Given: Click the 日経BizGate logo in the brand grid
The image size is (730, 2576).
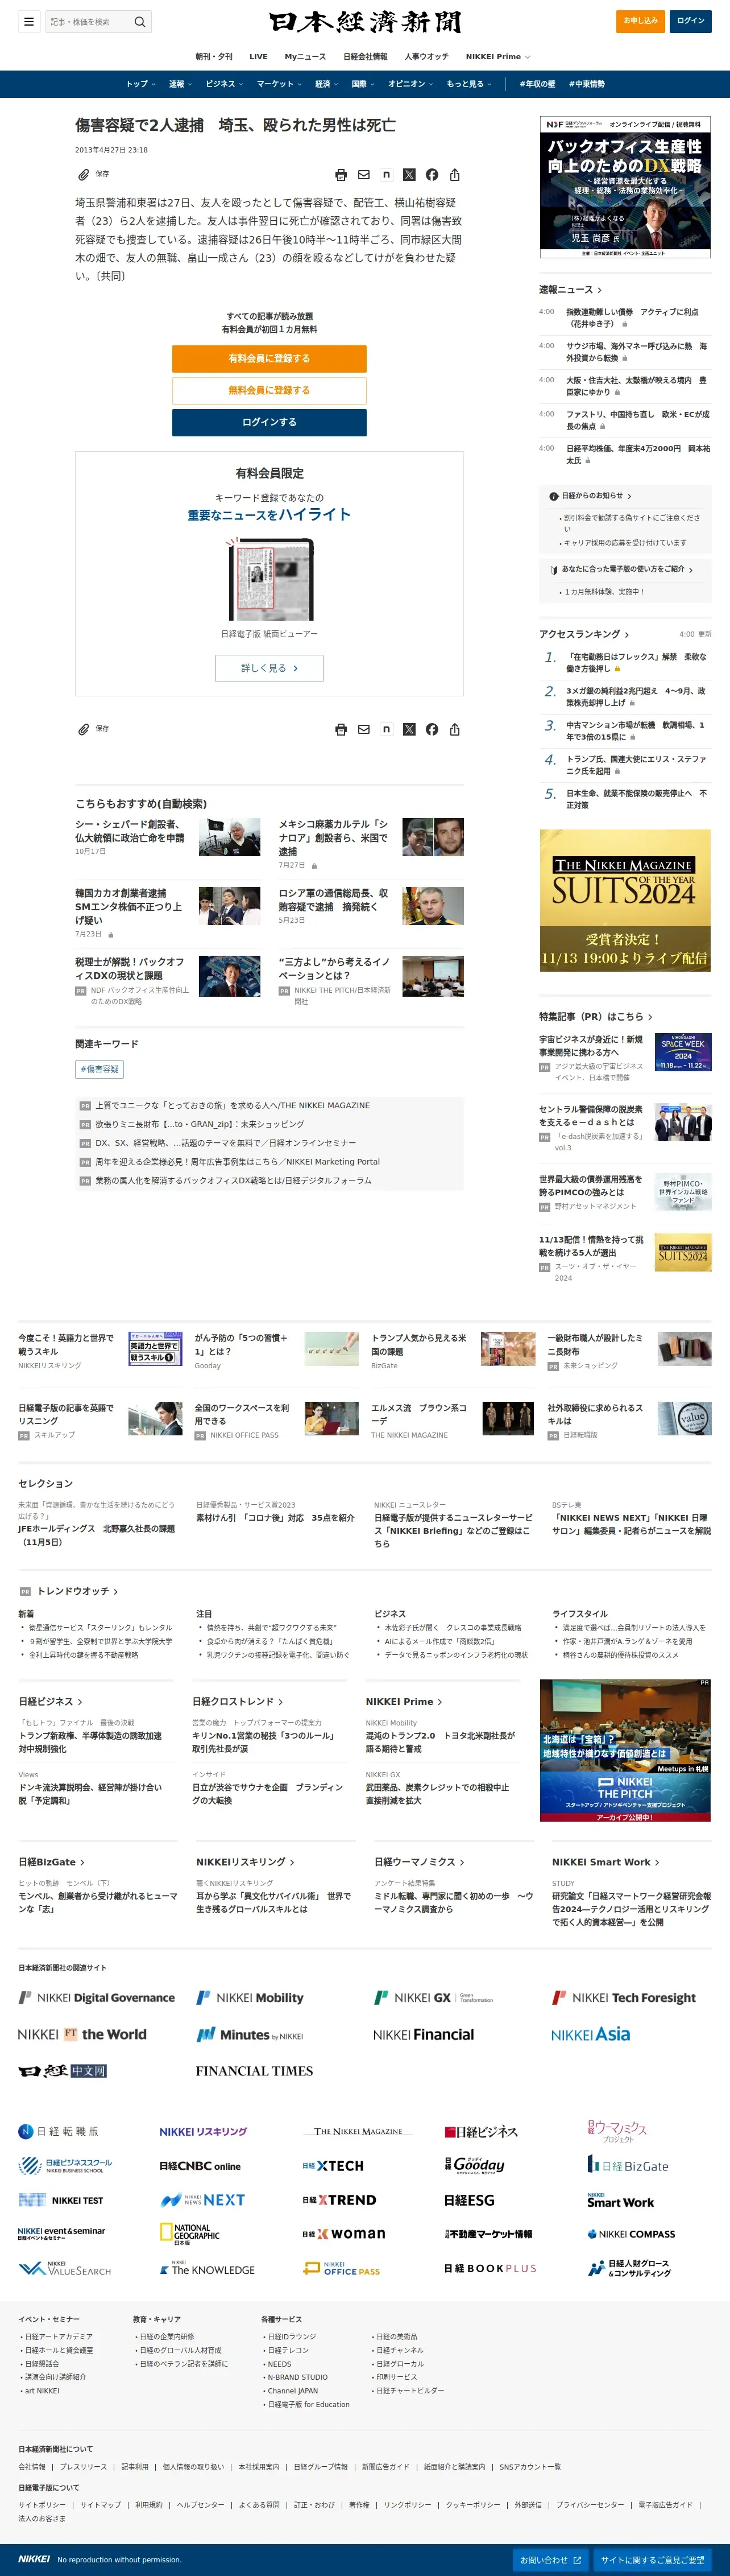Looking at the screenshot, I should tap(628, 2165).
